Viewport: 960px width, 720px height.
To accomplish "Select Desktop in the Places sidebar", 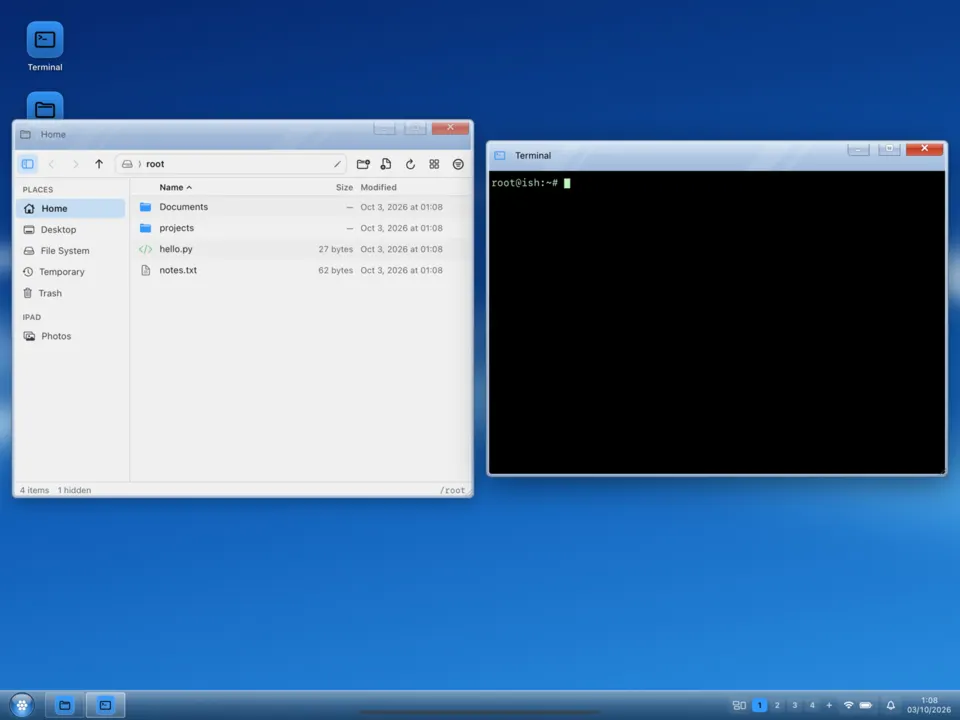I will pyautogui.click(x=70, y=230).
